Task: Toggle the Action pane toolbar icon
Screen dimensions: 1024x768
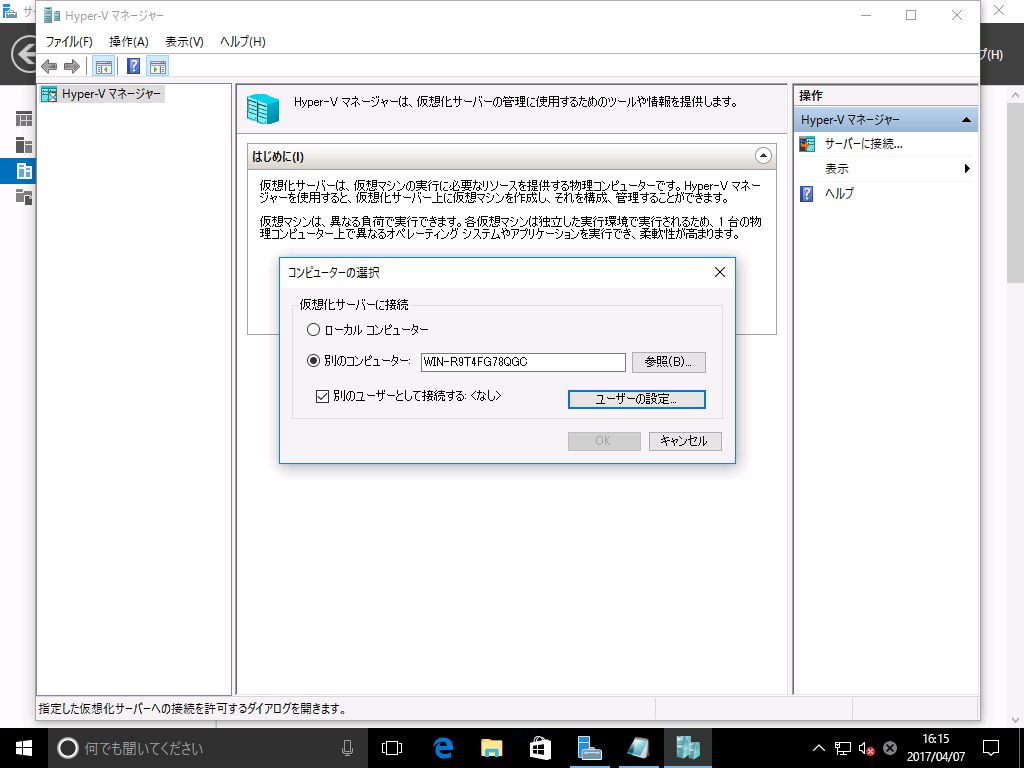Action: (x=157, y=67)
